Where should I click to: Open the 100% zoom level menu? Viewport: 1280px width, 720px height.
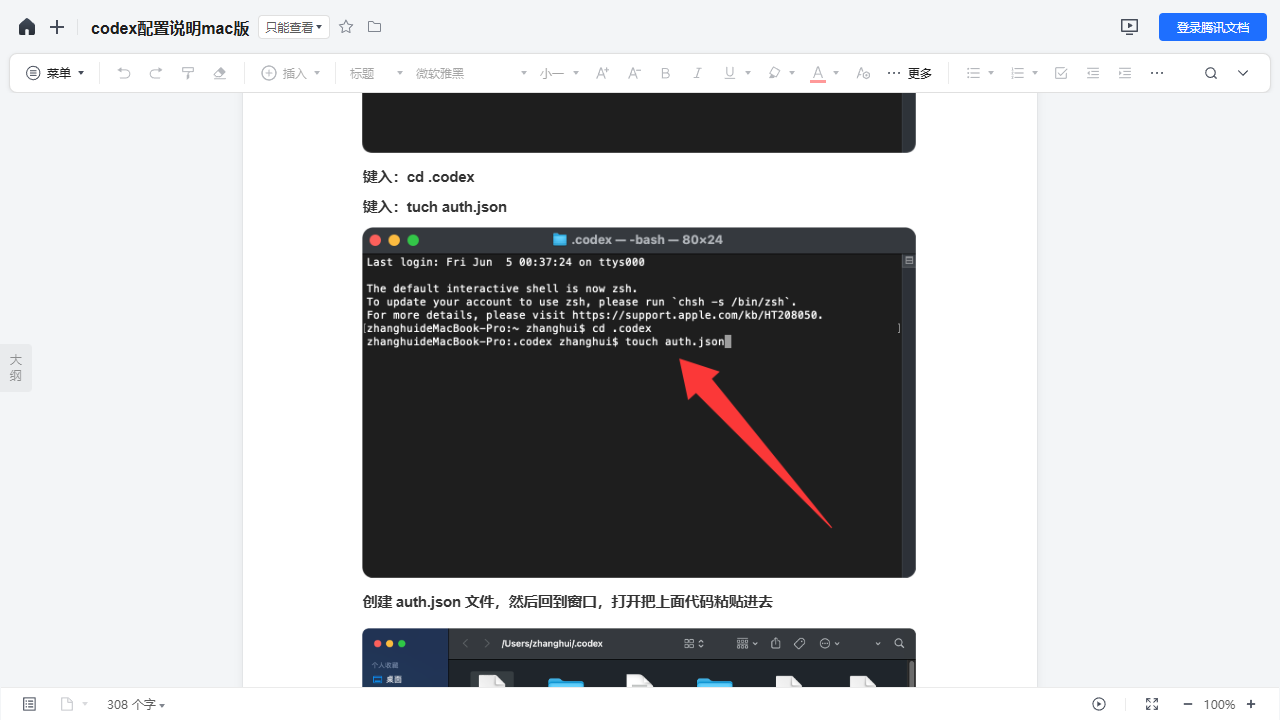pos(1219,704)
